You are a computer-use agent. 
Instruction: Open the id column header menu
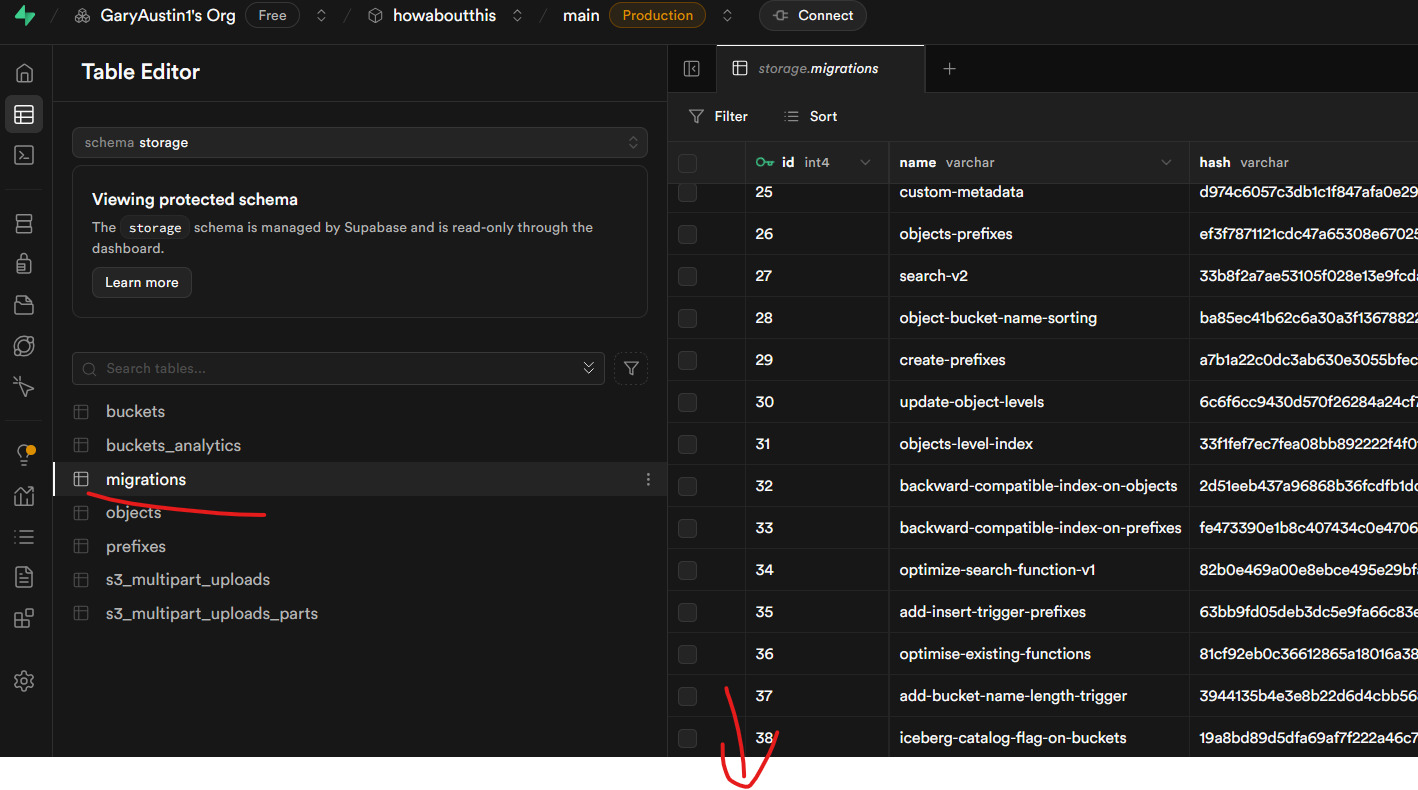(x=865, y=163)
